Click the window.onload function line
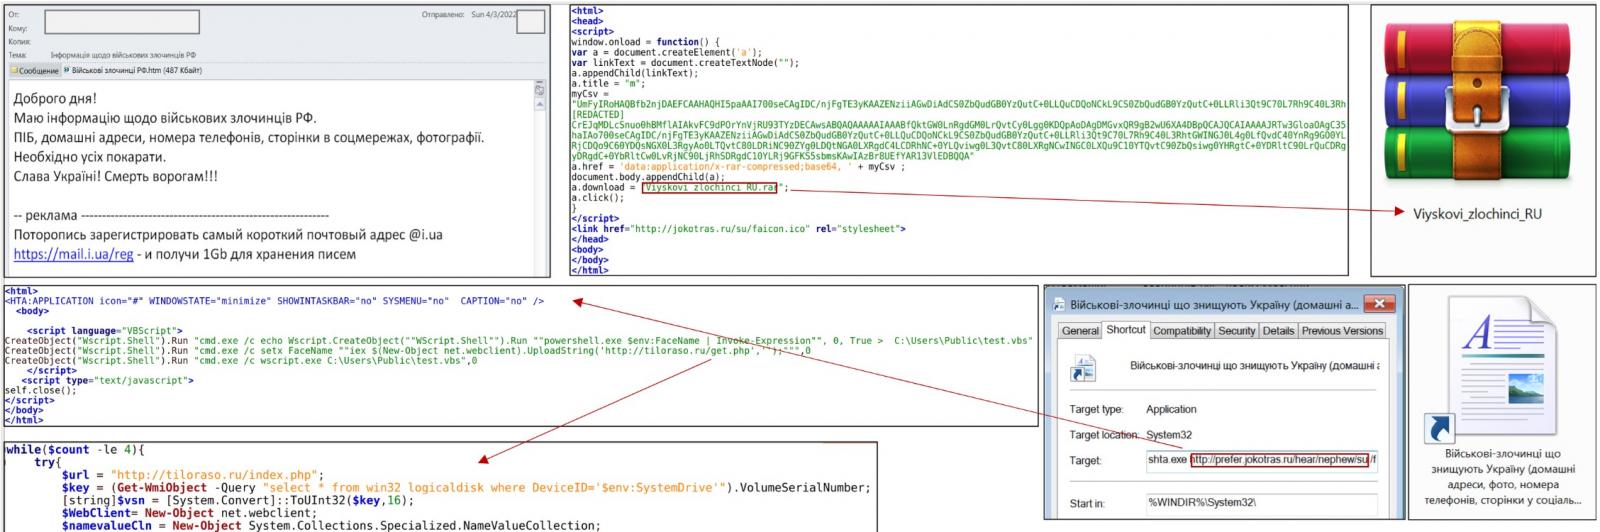 645,42
